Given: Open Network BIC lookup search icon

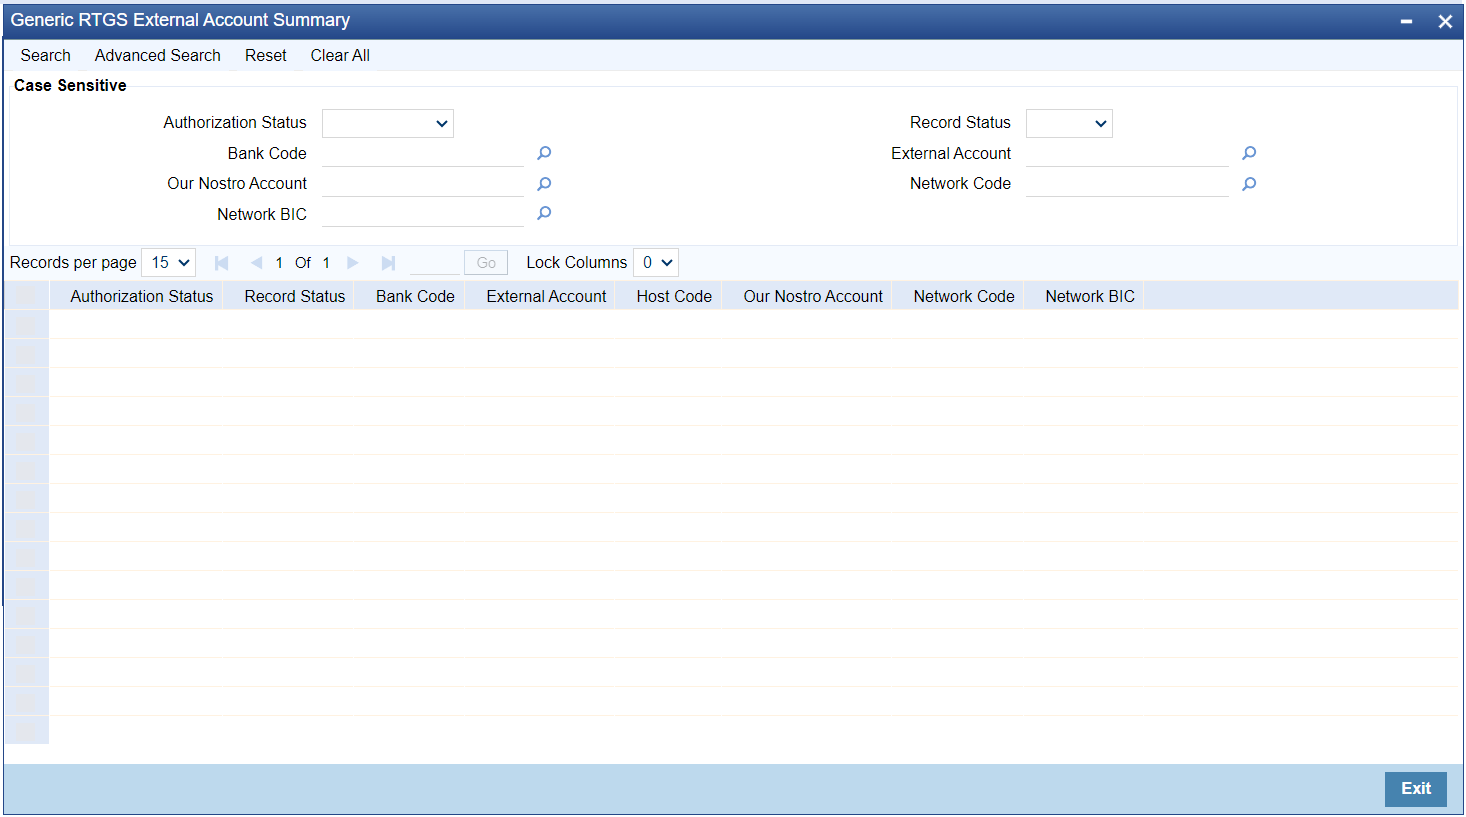Looking at the screenshot, I should pos(544,213).
